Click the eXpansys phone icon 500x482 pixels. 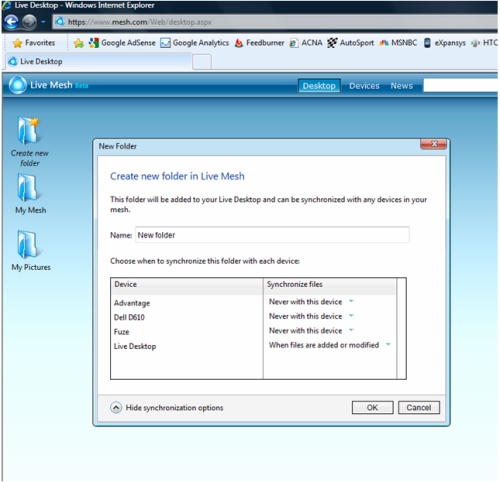click(x=427, y=43)
